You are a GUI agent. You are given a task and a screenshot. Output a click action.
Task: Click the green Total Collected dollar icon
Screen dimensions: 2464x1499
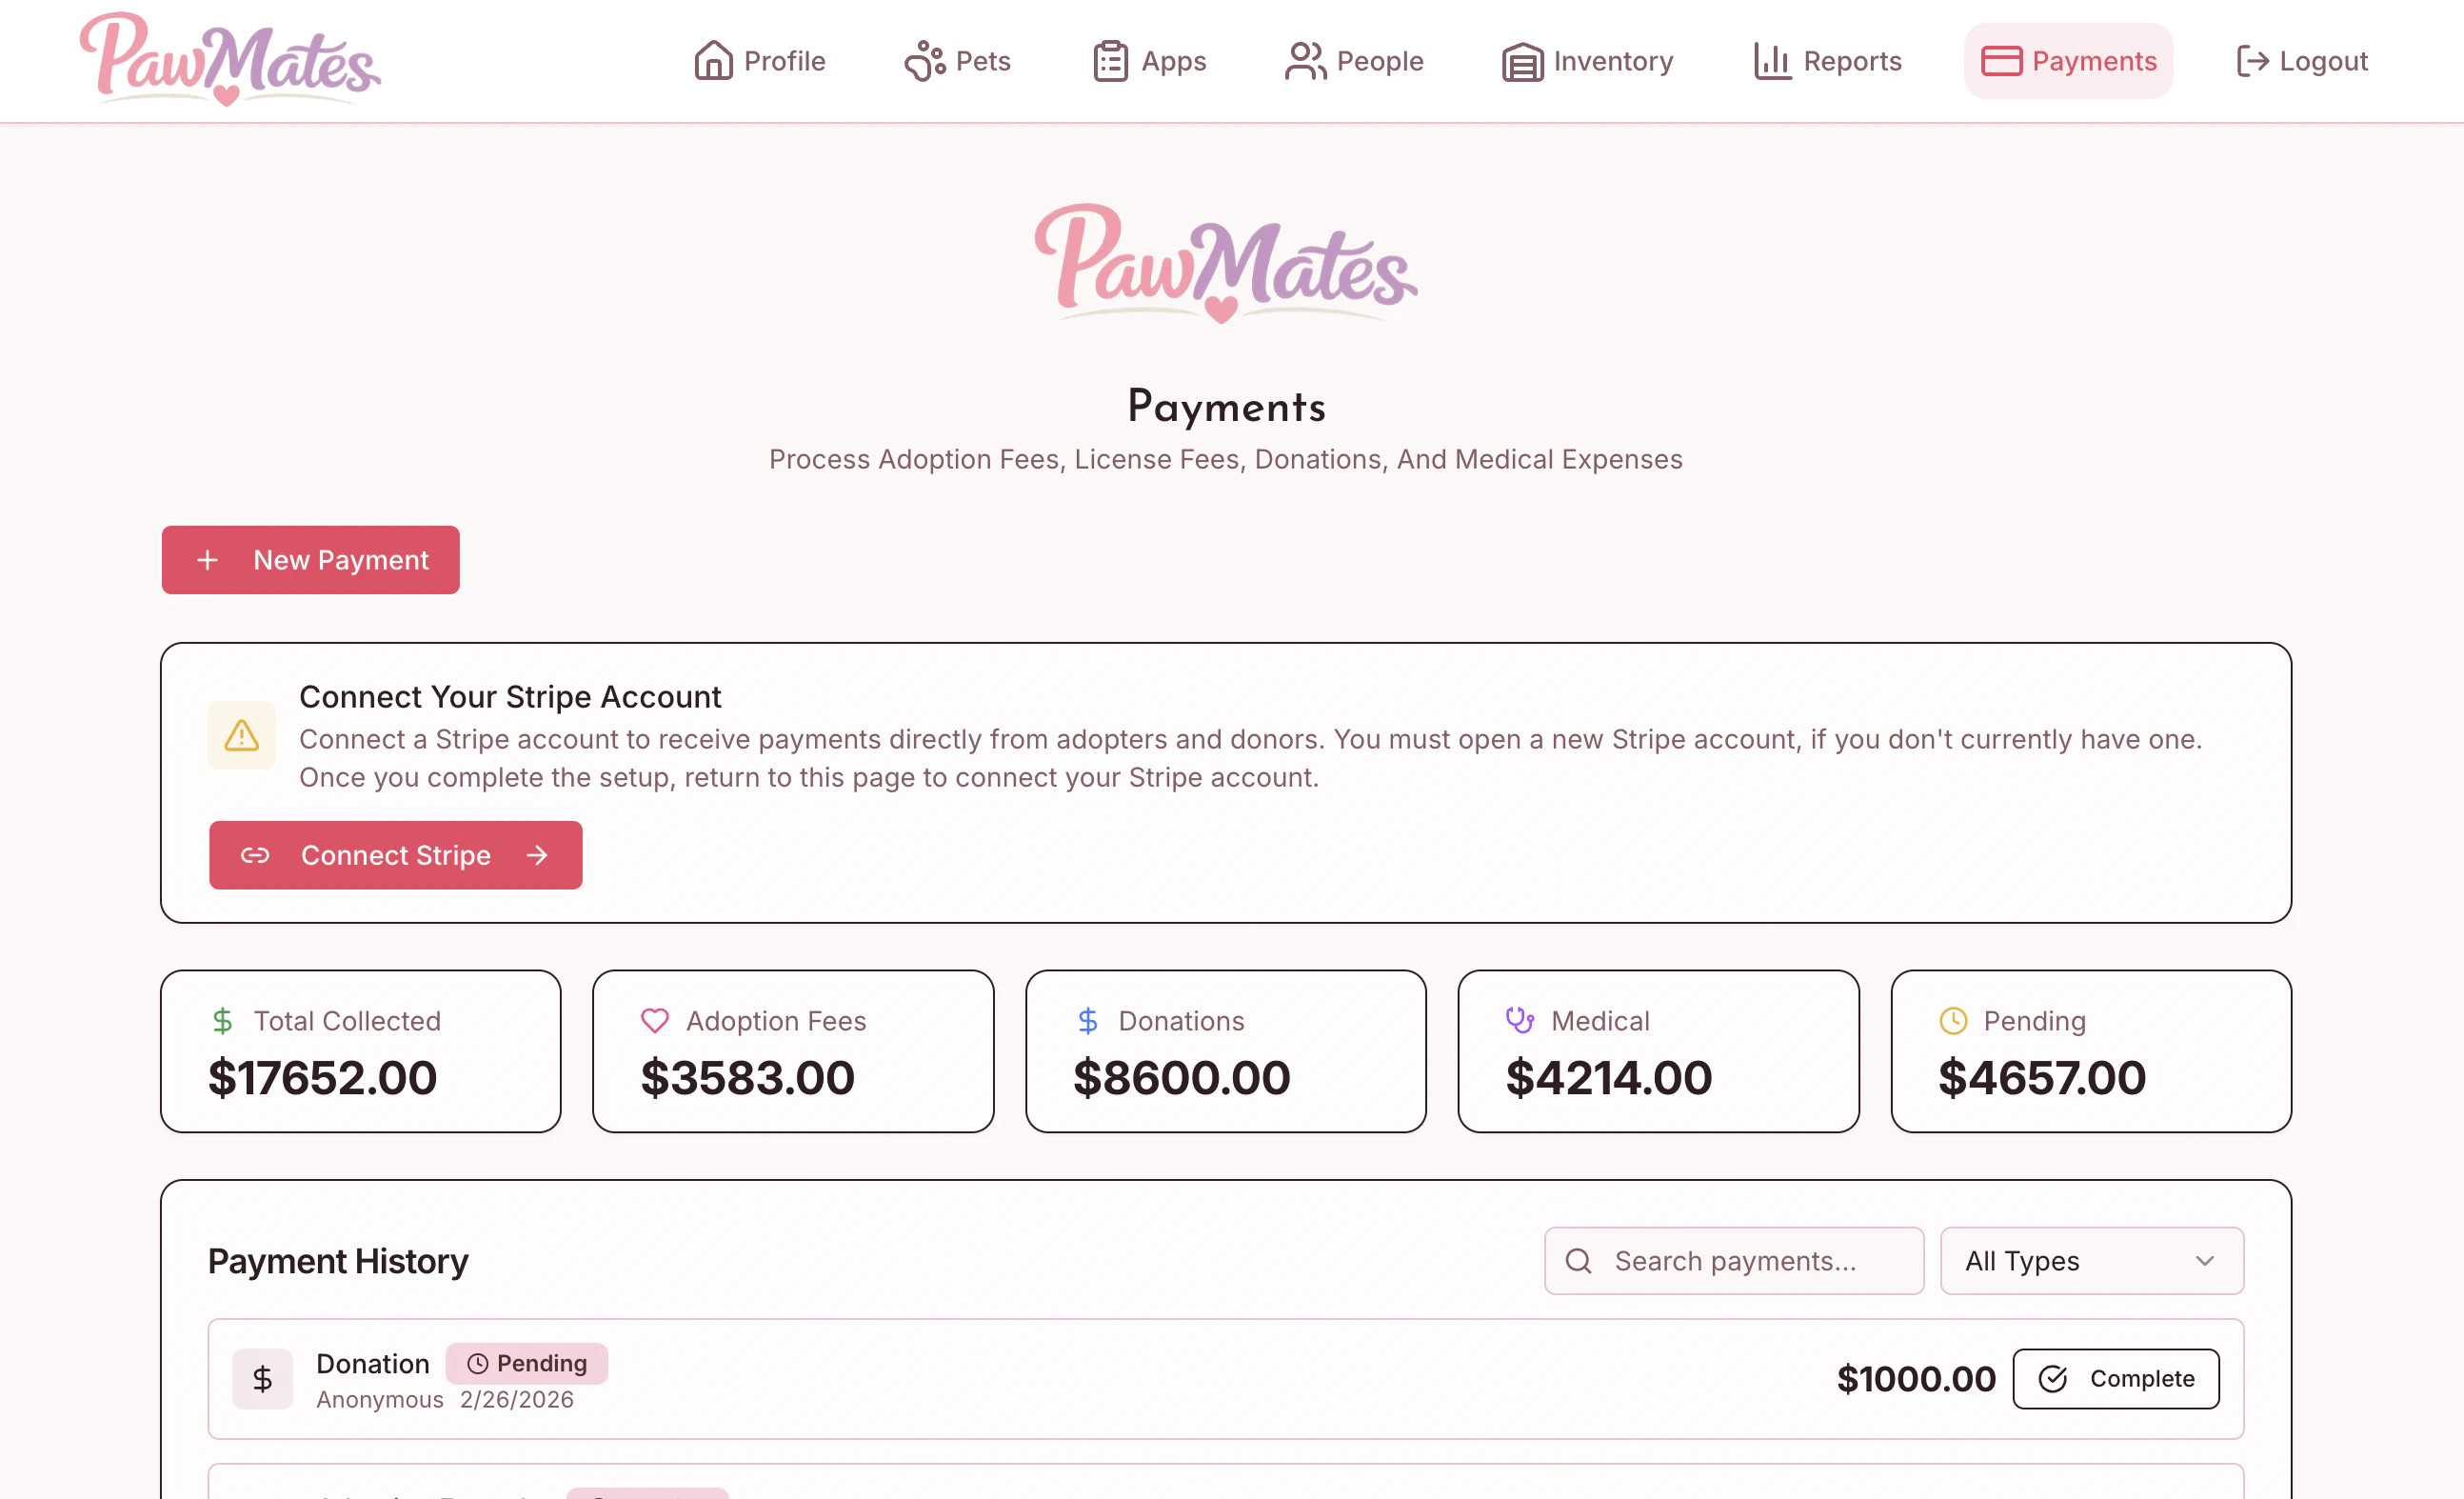point(222,1020)
